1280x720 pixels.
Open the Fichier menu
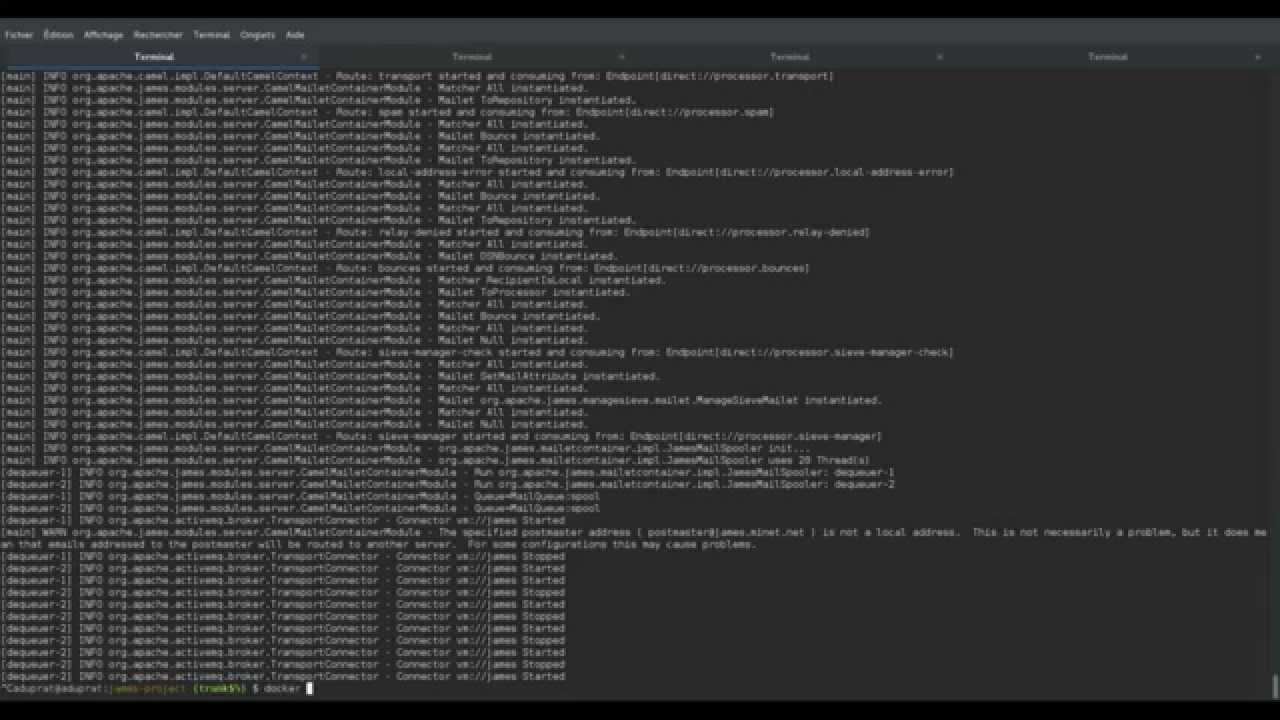tap(19, 35)
